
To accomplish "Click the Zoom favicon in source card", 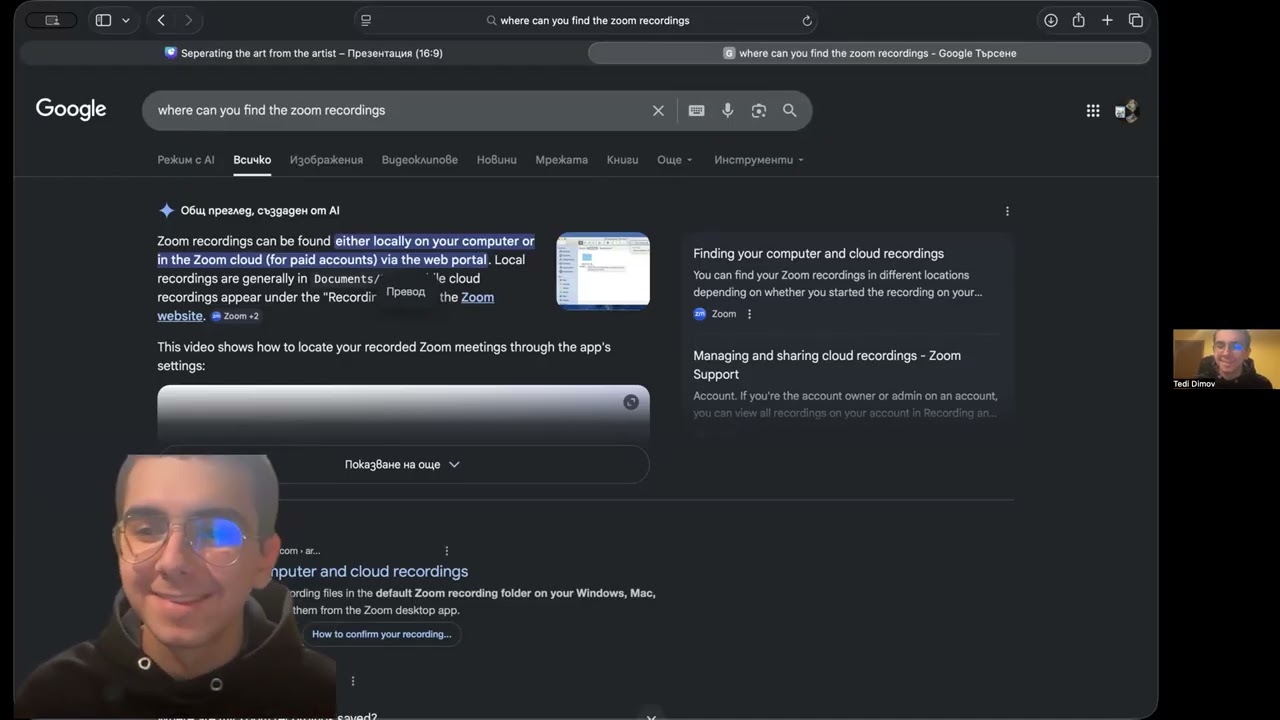I will click(x=700, y=314).
